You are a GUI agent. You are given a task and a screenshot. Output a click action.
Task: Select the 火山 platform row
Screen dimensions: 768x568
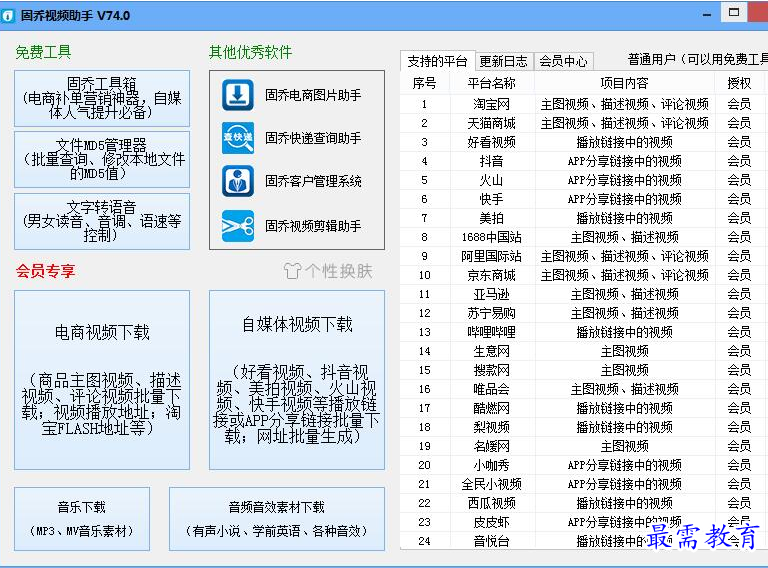(x=583, y=180)
